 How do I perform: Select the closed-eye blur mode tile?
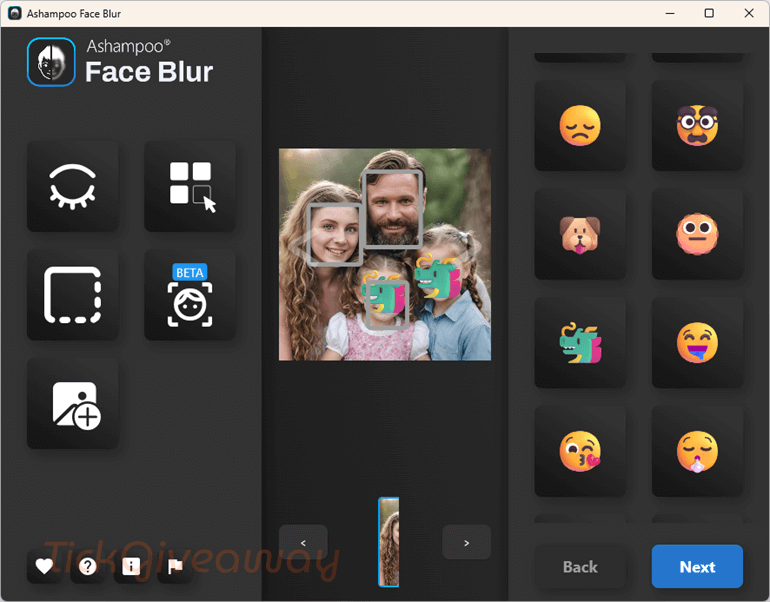point(73,186)
